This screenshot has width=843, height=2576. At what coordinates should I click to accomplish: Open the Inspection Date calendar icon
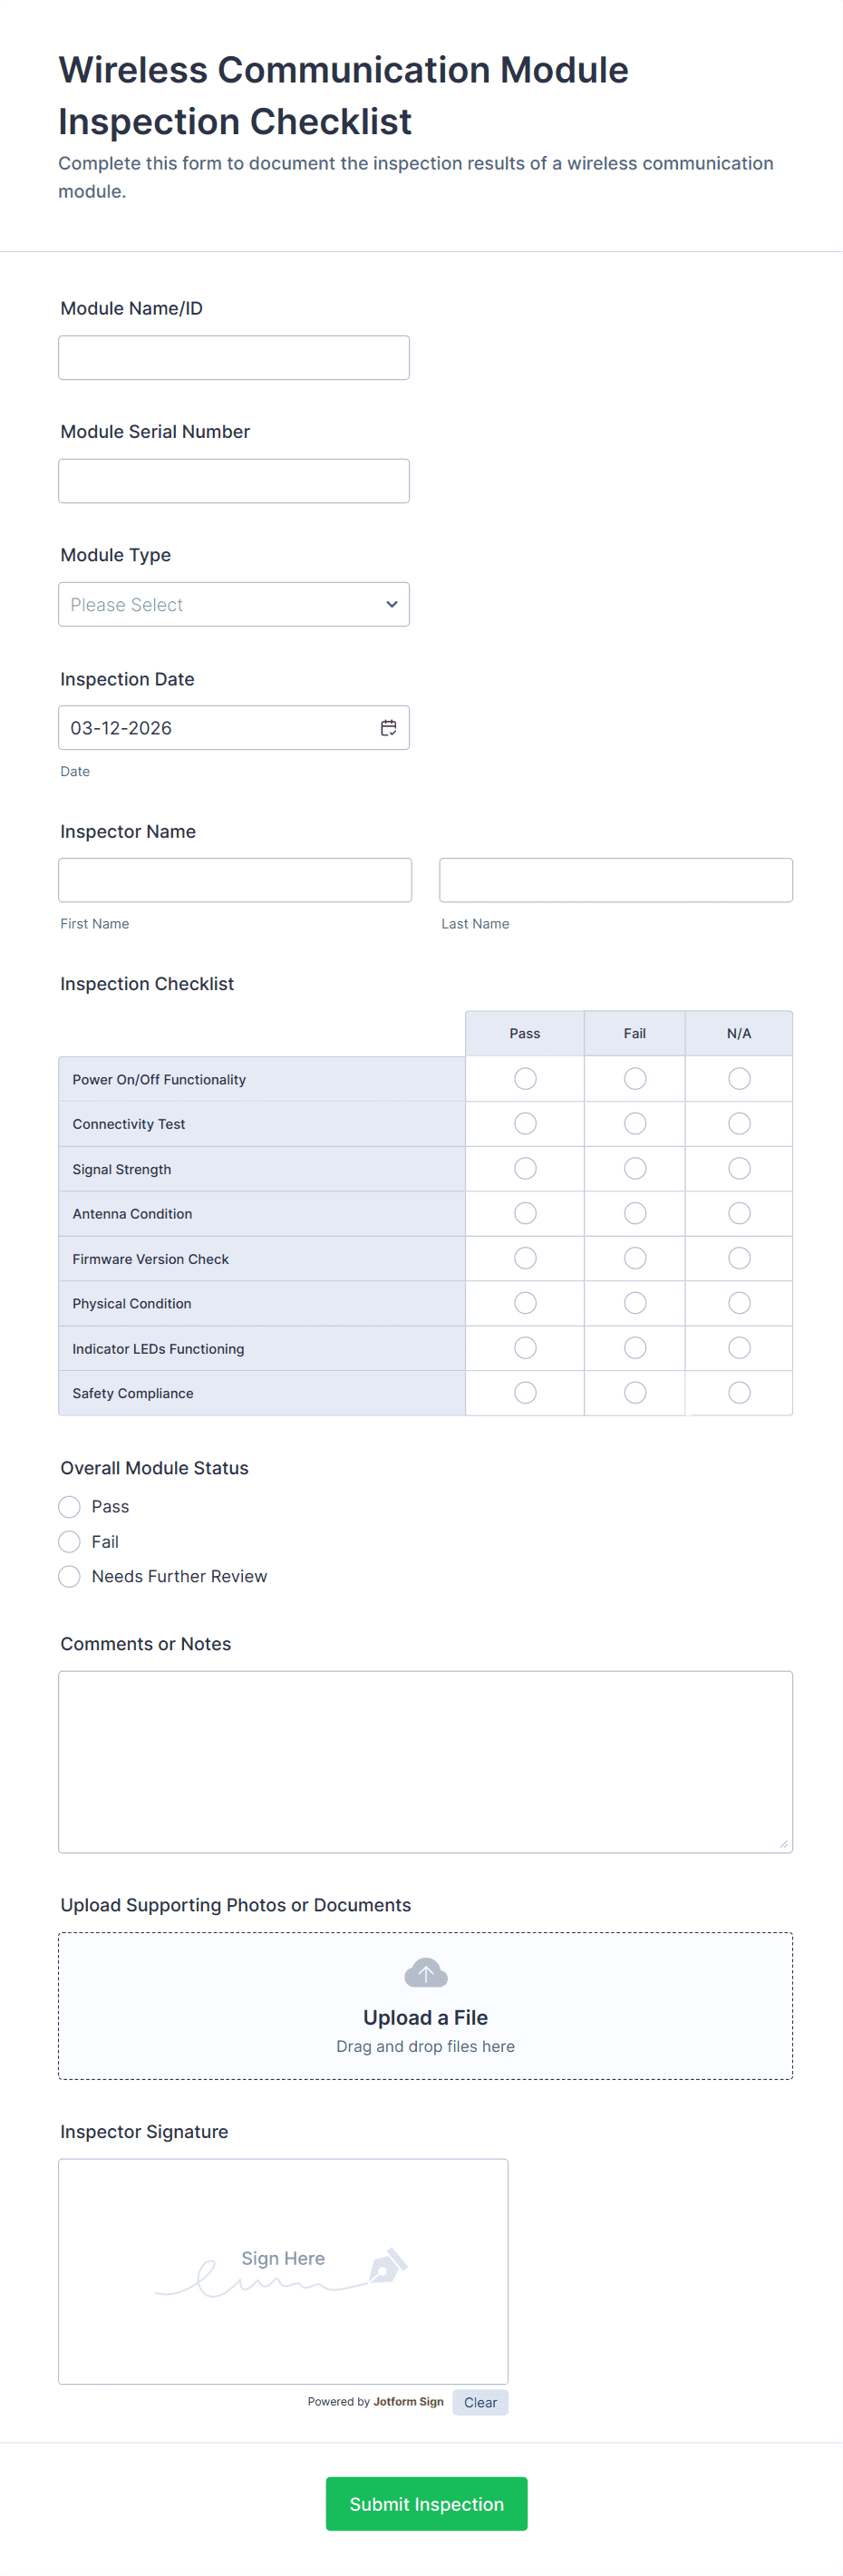388,728
